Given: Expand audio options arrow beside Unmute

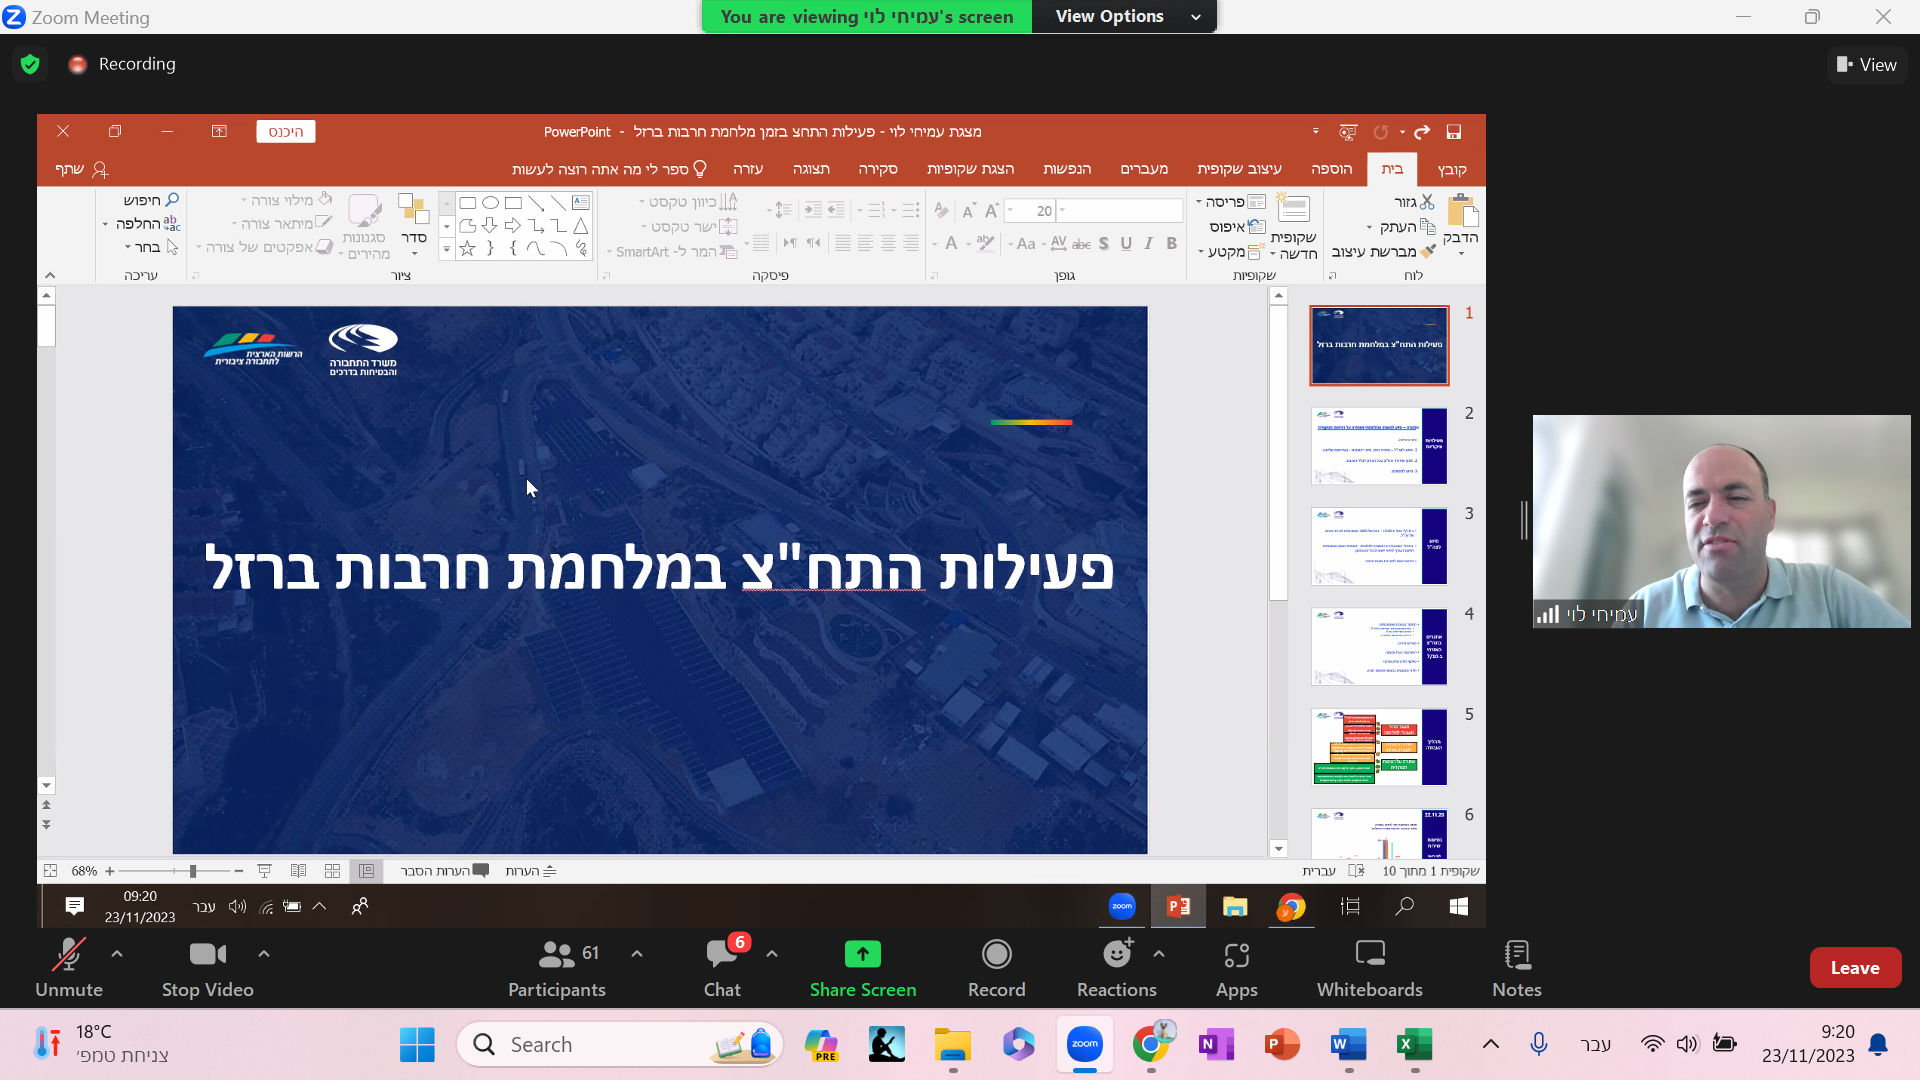Looking at the screenshot, I should pyautogui.click(x=117, y=954).
